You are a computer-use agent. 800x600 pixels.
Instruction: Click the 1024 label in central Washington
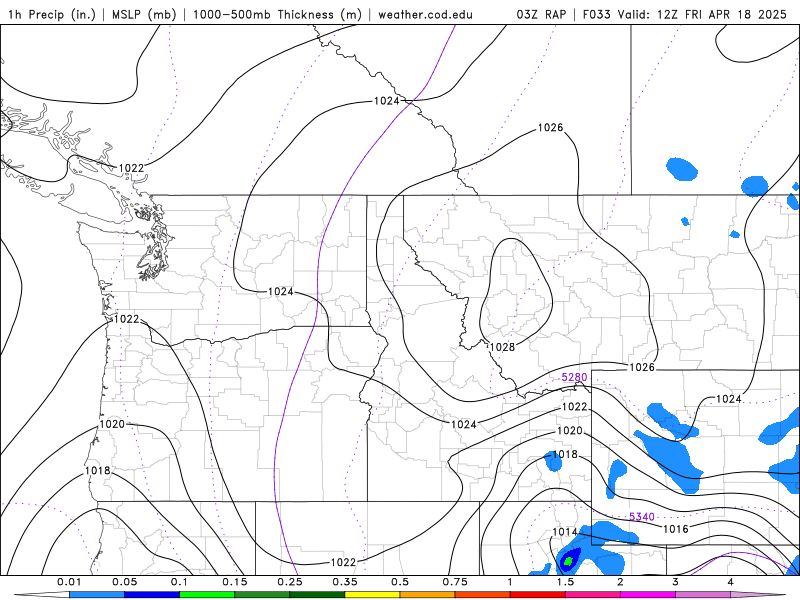pos(281,291)
